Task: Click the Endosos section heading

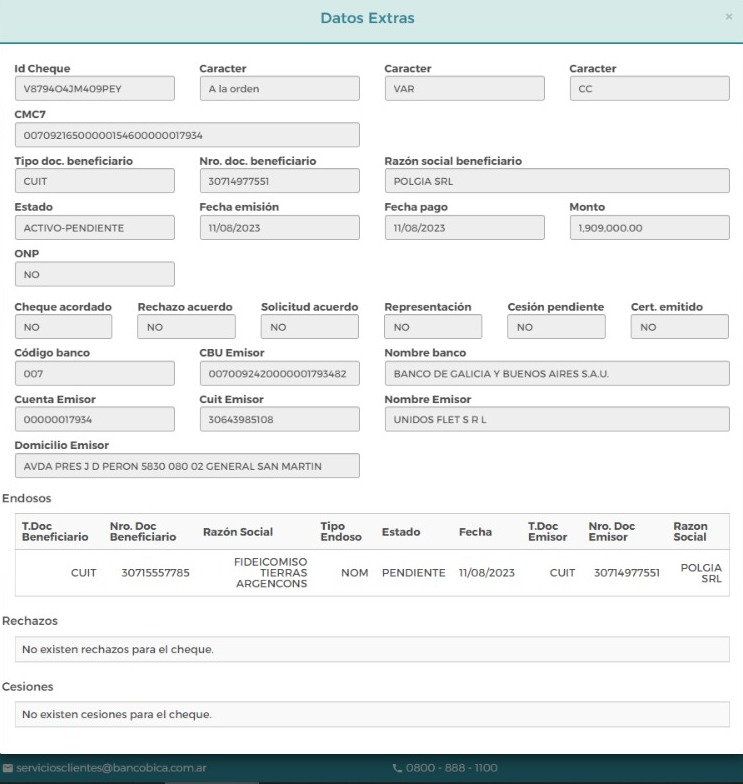Action: tap(26, 498)
